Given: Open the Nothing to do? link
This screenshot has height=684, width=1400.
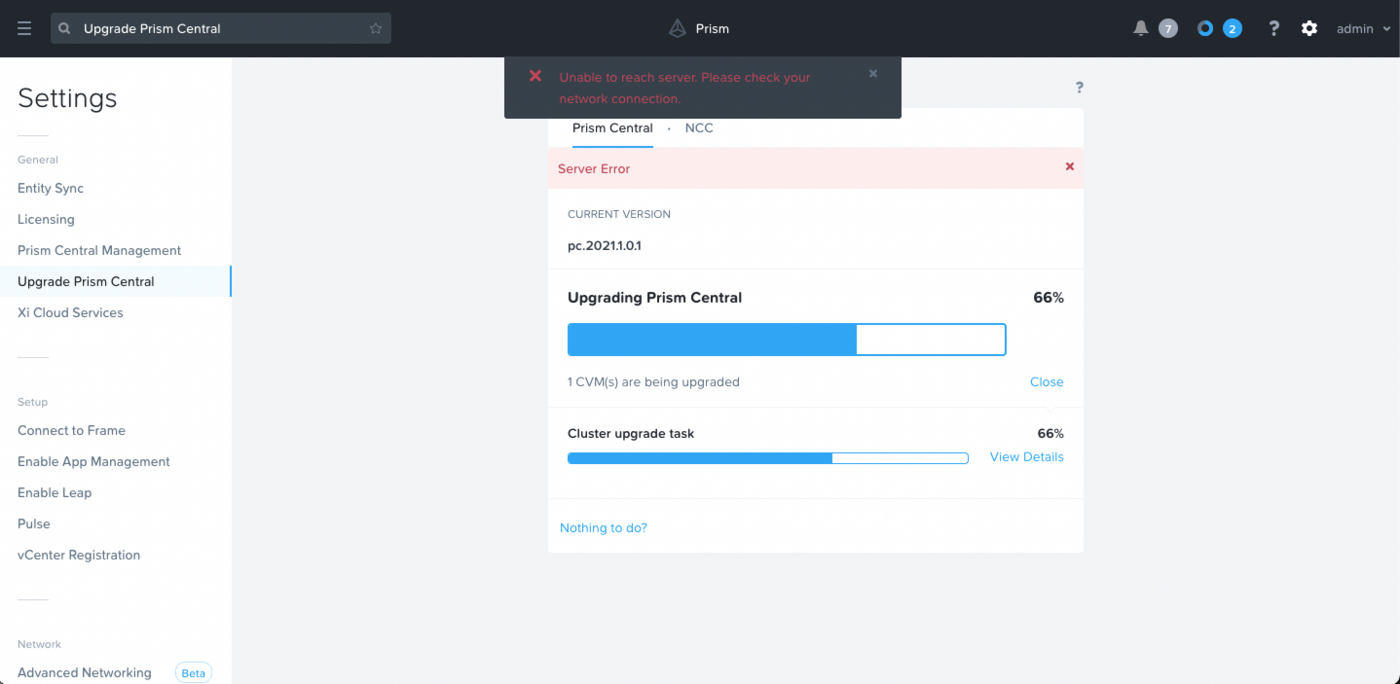Looking at the screenshot, I should coord(603,528).
